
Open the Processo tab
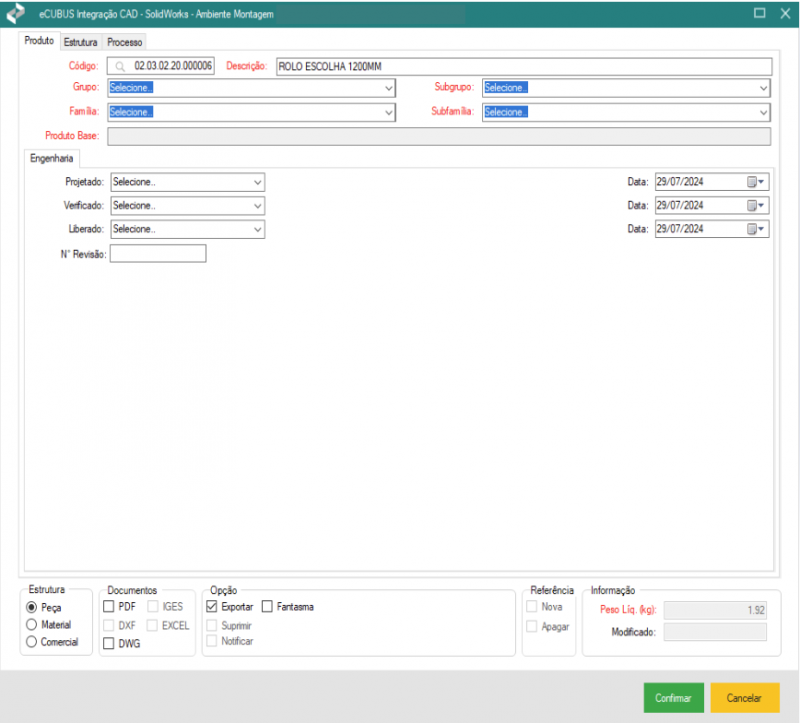pos(124,42)
